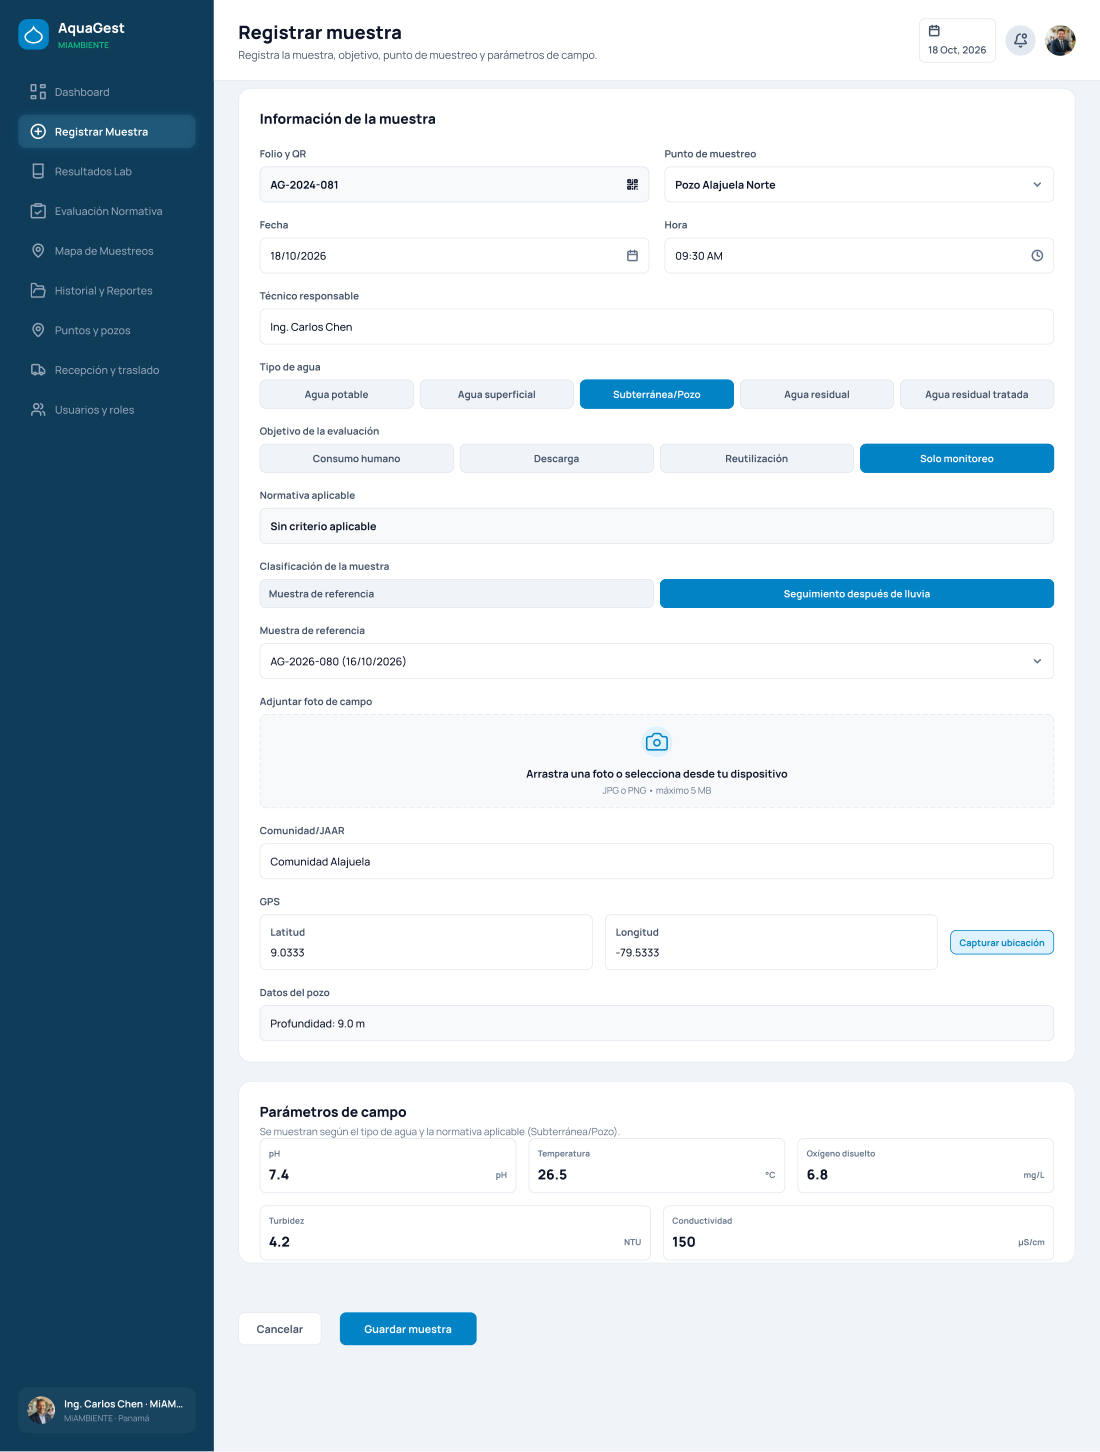Viewport: 1100px width, 1452px height.
Task: Open Evaluación Normativa menu item
Action: click(x=106, y=211)
